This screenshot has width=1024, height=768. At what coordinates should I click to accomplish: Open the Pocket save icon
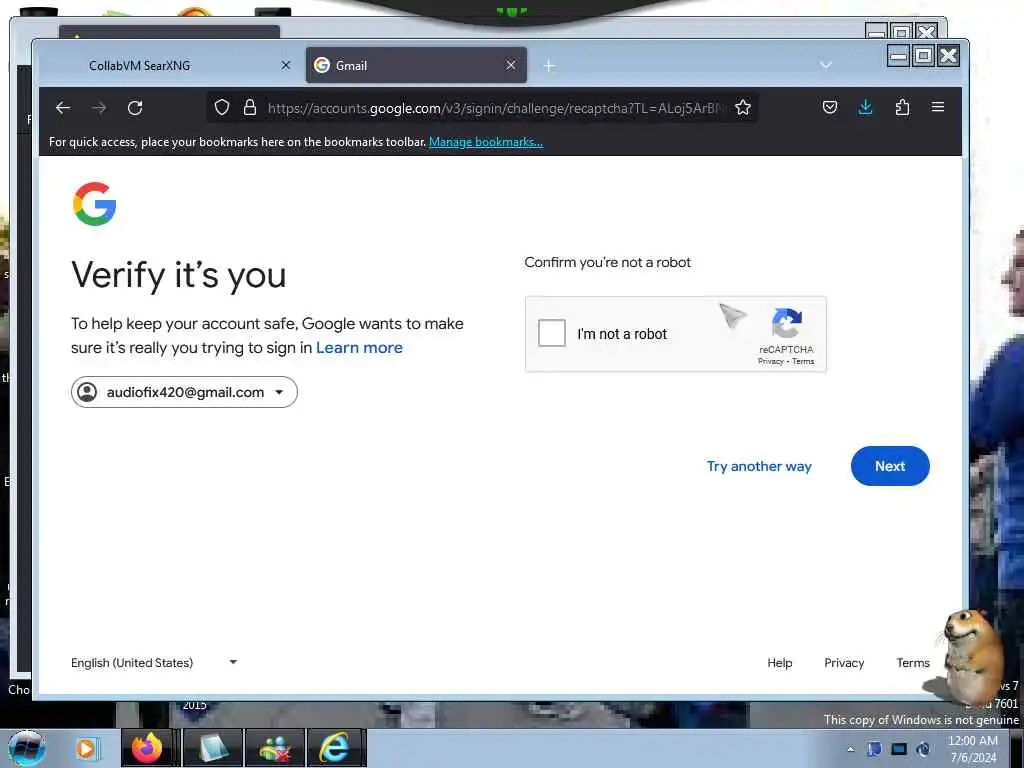829,107
